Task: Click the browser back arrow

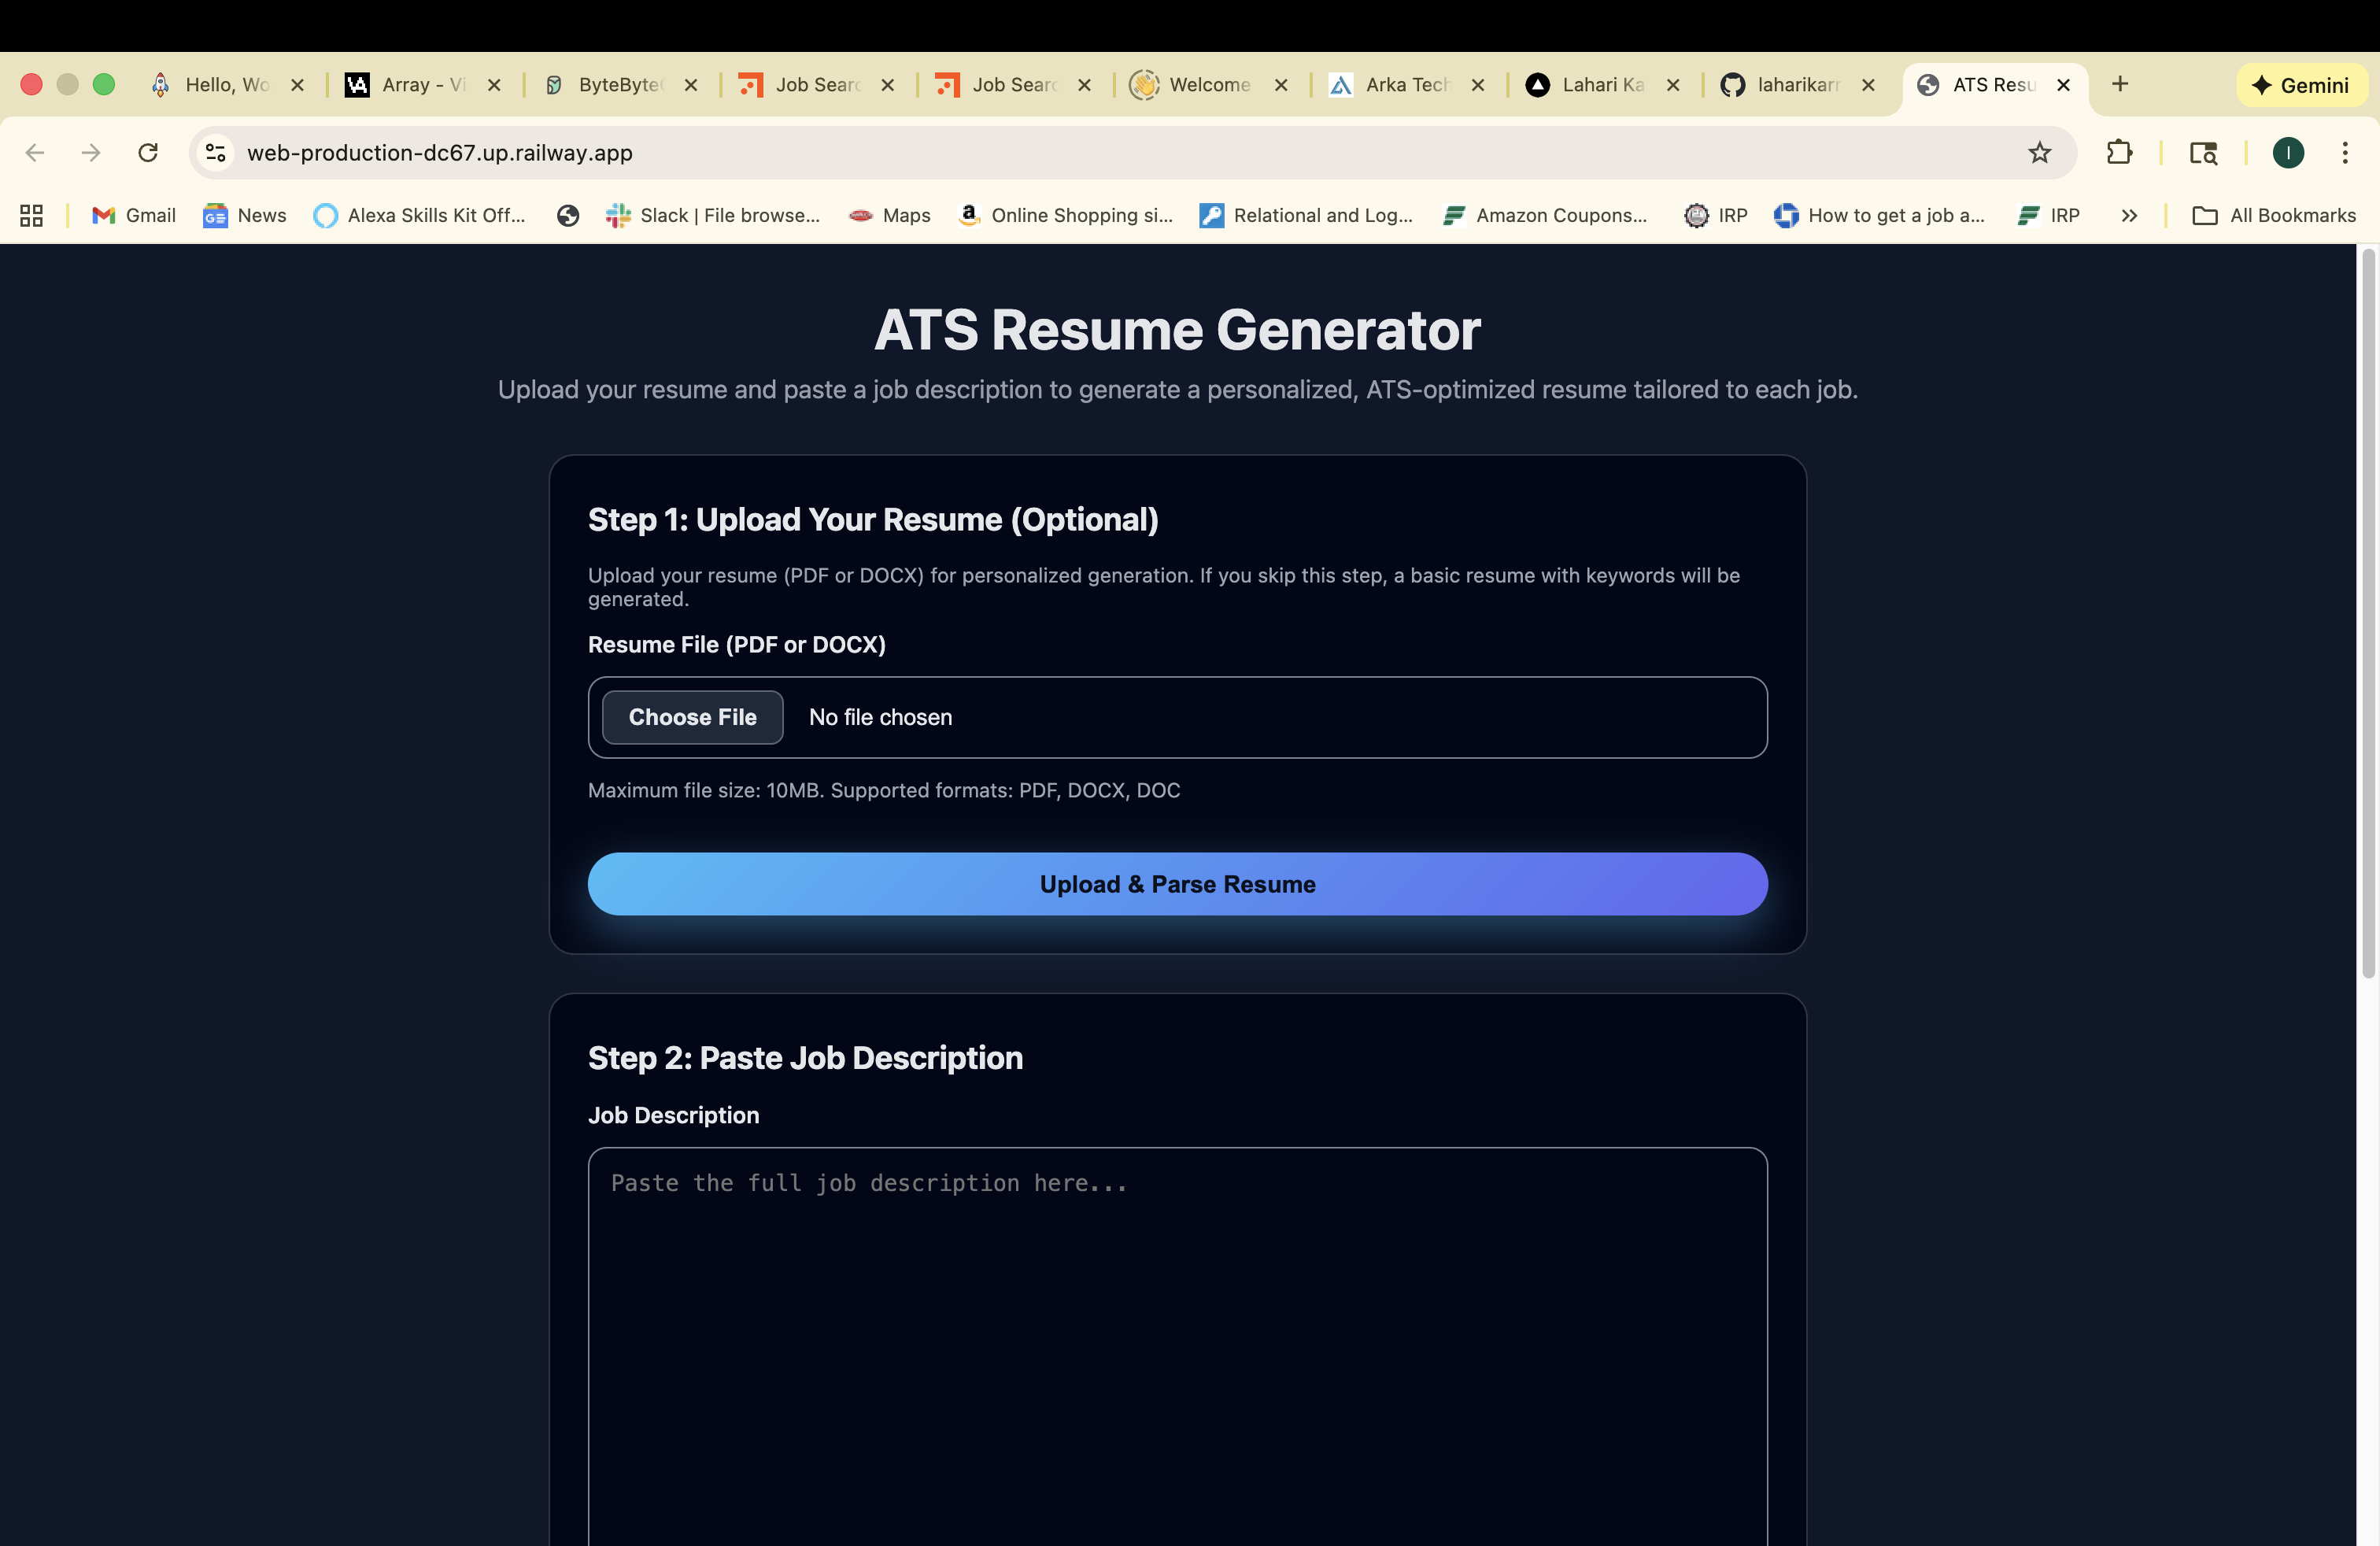Action: pyautogui.click(x=35, y=152)
